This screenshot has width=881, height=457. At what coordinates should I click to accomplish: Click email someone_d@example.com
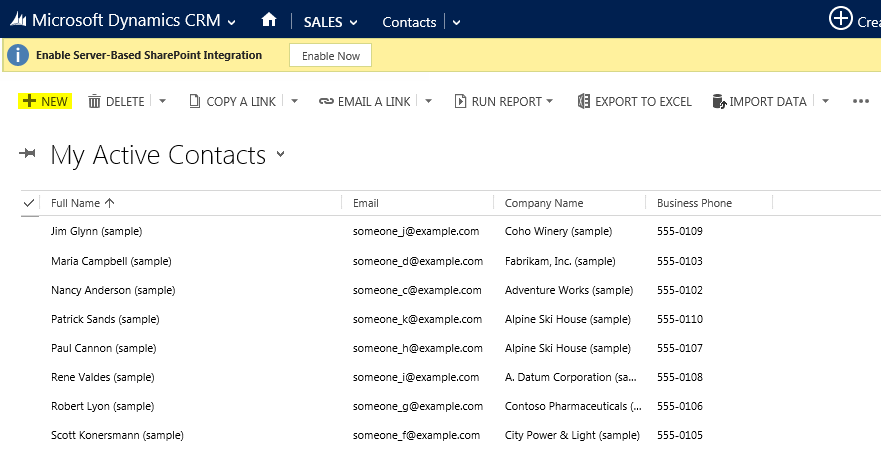(418, 261)
